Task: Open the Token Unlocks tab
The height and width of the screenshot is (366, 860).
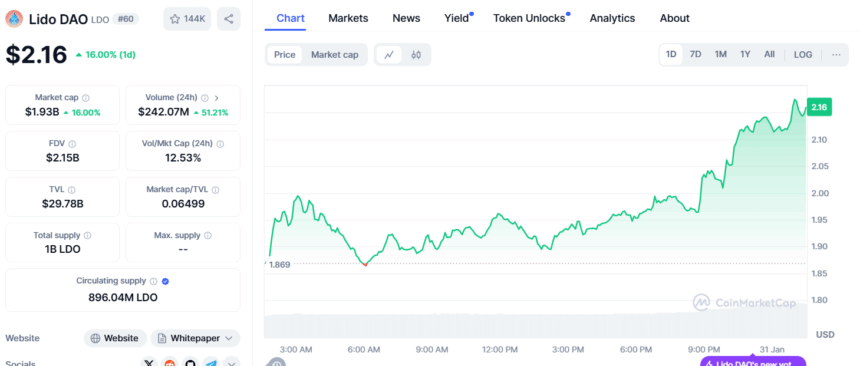Action: tap(529, 18)
